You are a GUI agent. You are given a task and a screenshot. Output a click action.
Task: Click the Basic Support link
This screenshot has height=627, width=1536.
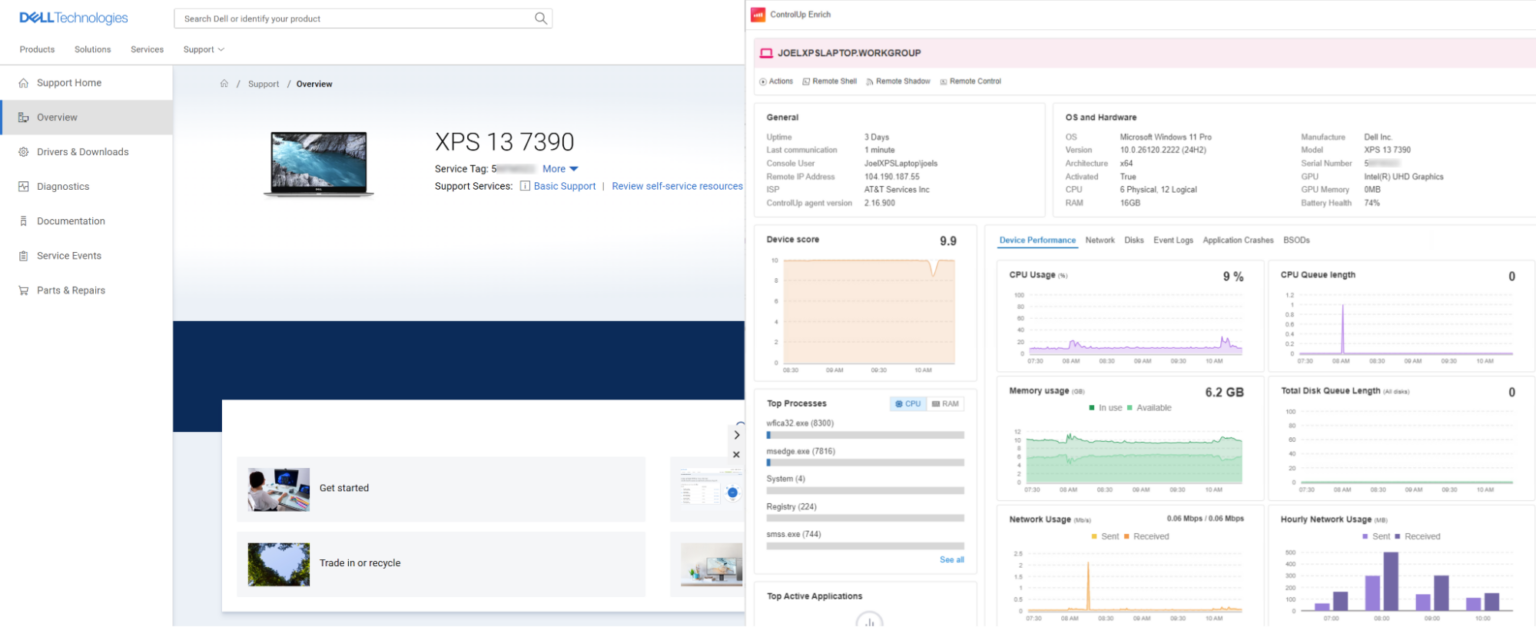[x=564, y=185]
